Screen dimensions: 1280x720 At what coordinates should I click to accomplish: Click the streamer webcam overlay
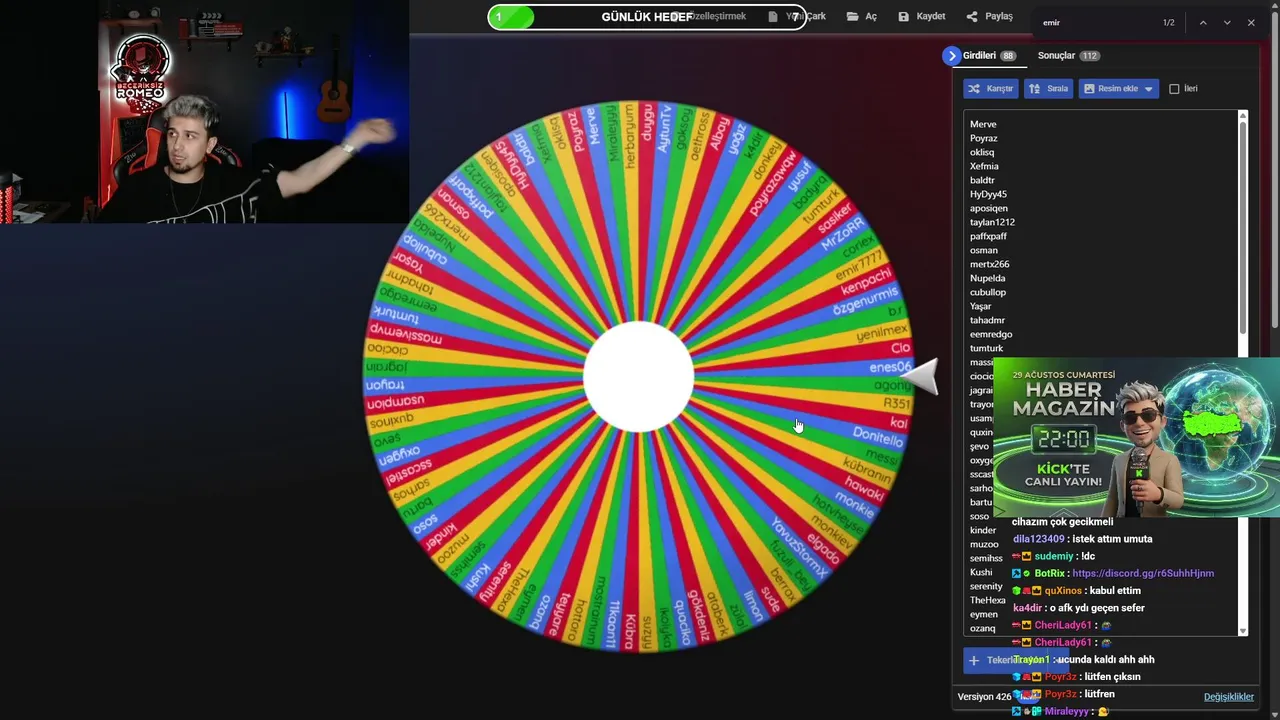point(204,111)
